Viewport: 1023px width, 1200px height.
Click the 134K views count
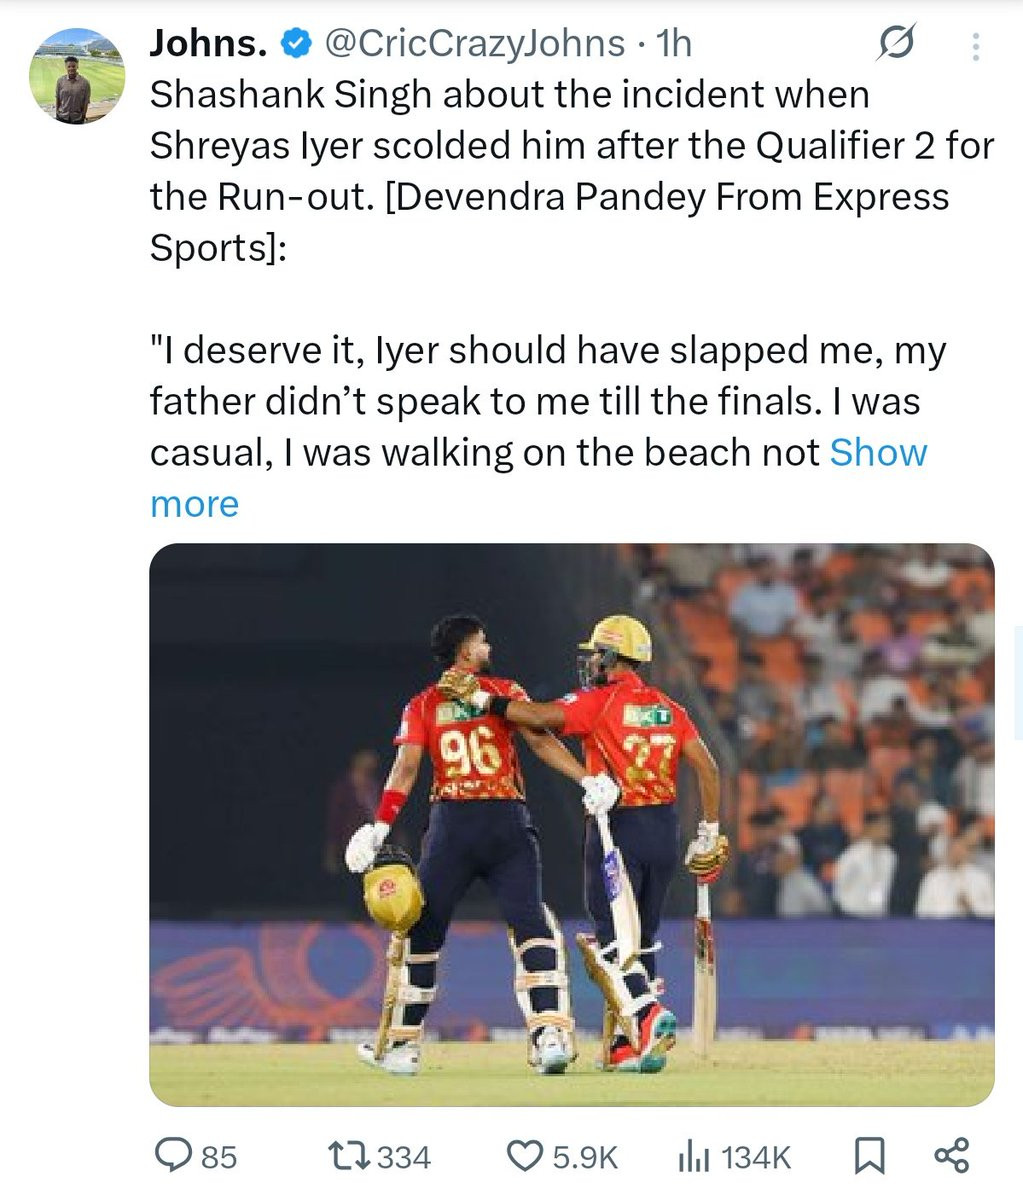[755, 1158]
